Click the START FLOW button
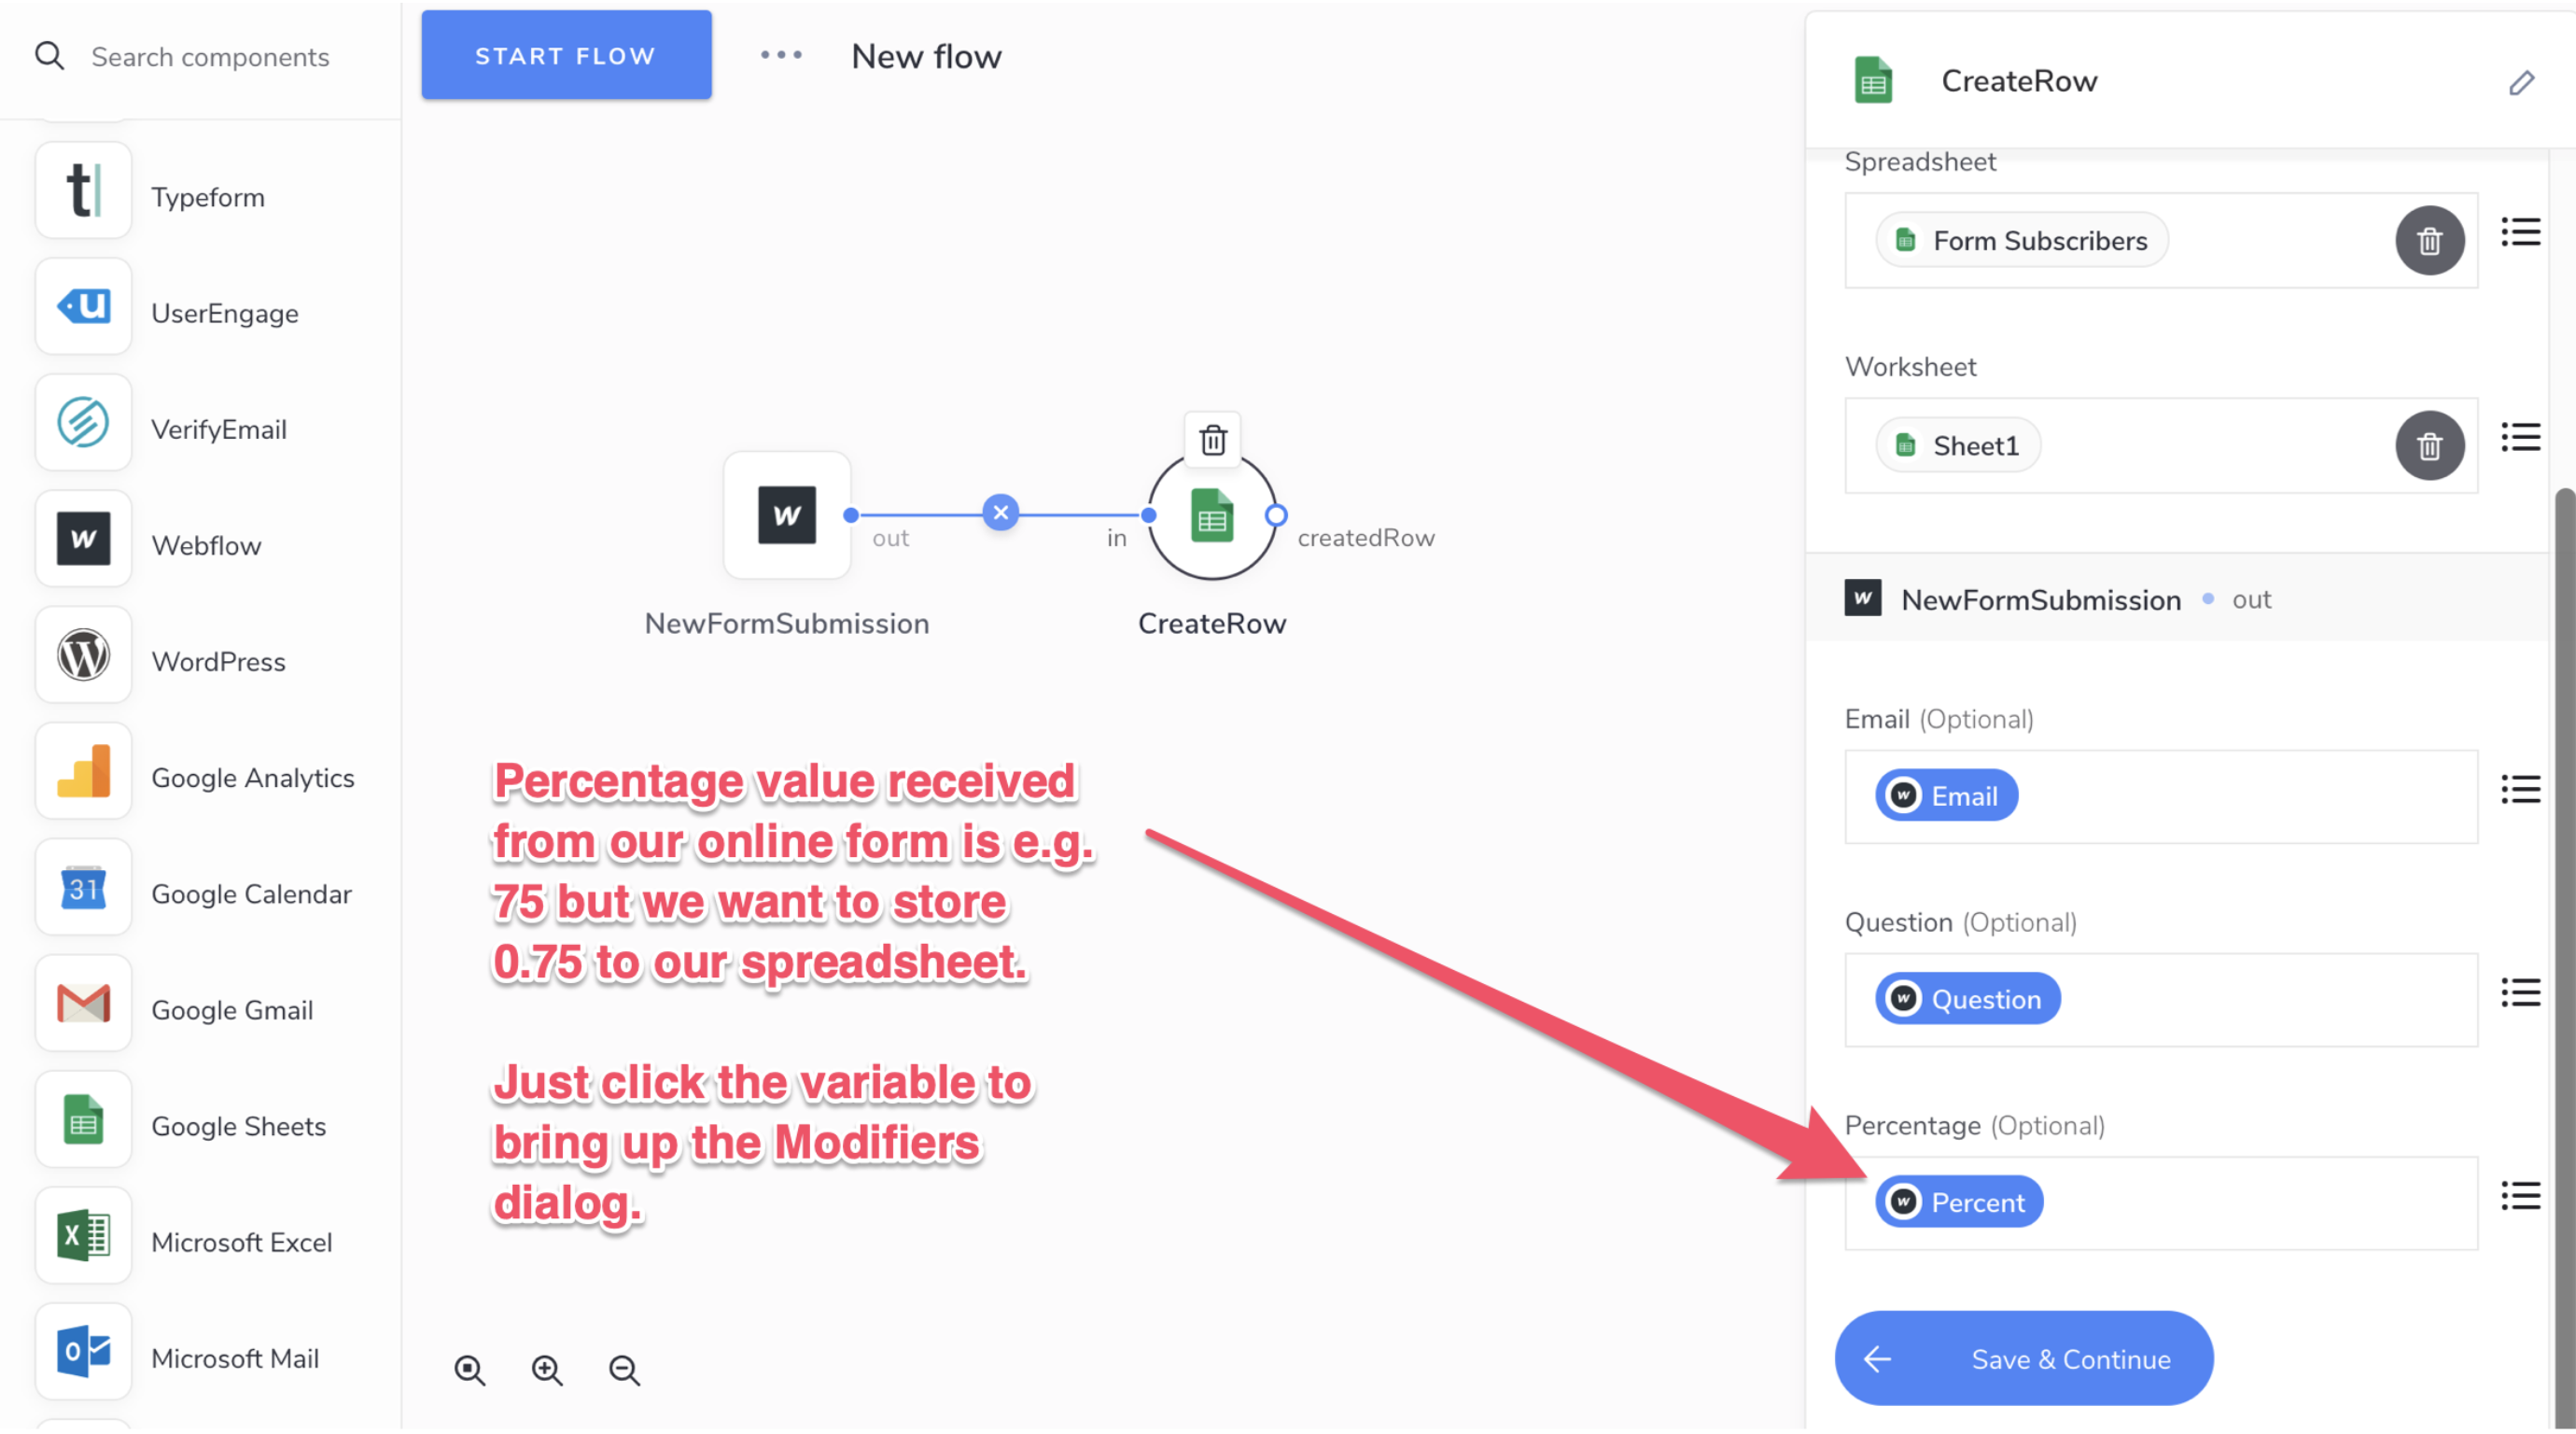This screenshot has height=1434, width=2576. coord(566,56)
